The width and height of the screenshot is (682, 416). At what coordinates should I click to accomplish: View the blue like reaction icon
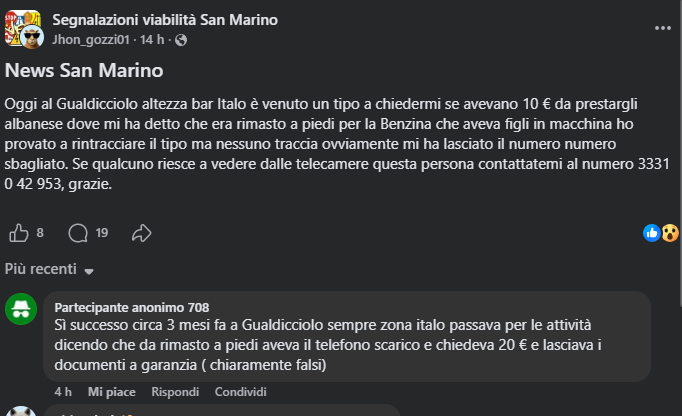coord(652,233)
